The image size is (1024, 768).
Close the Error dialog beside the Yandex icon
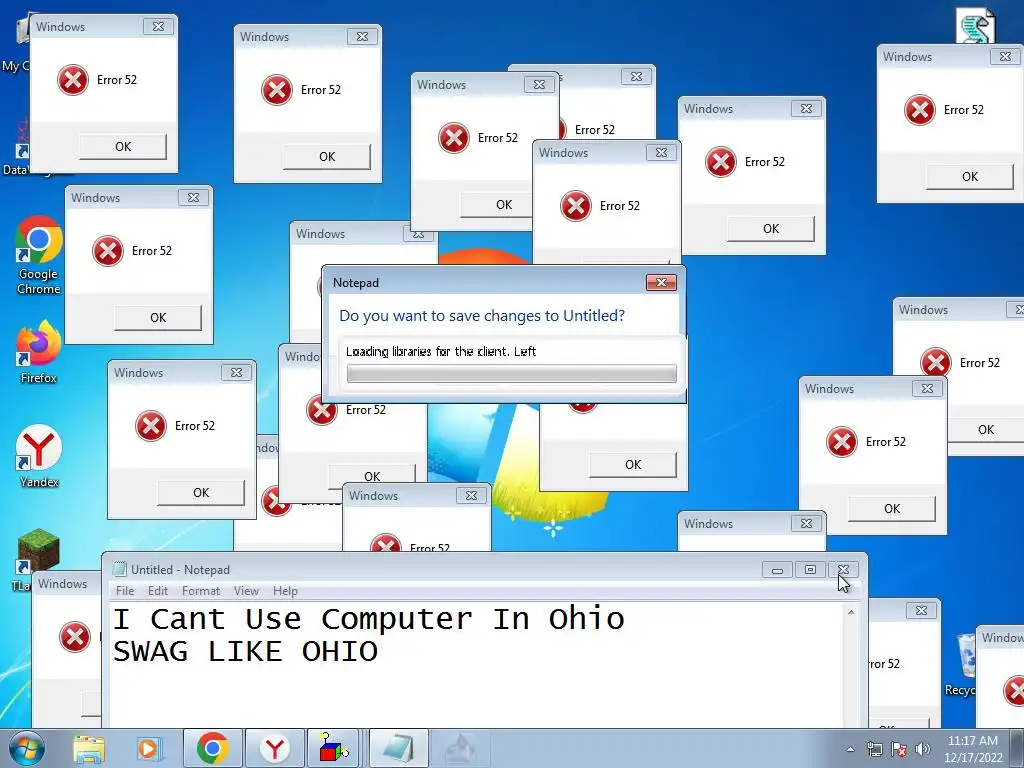[236, 373]
